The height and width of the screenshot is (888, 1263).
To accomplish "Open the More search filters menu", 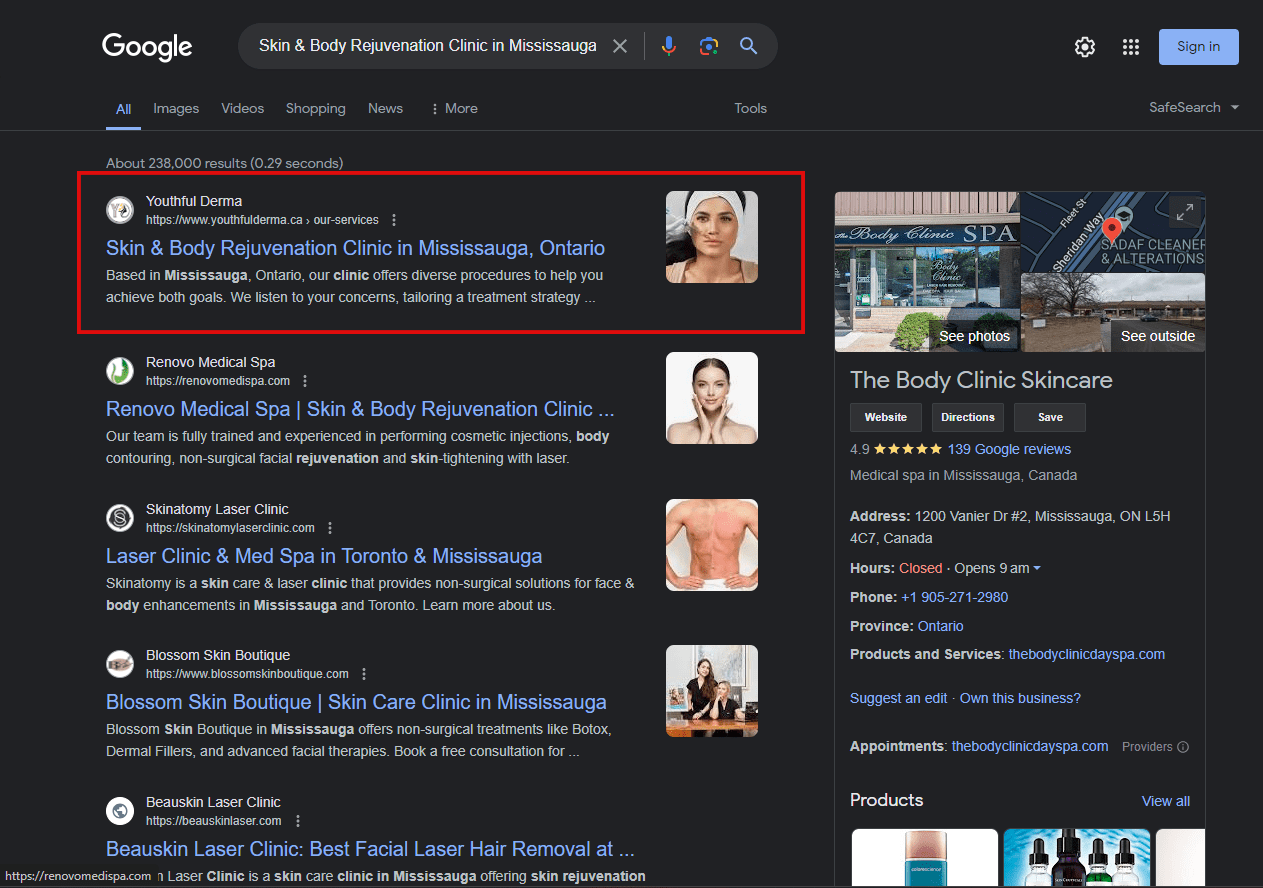I will [x=453, y=108].
